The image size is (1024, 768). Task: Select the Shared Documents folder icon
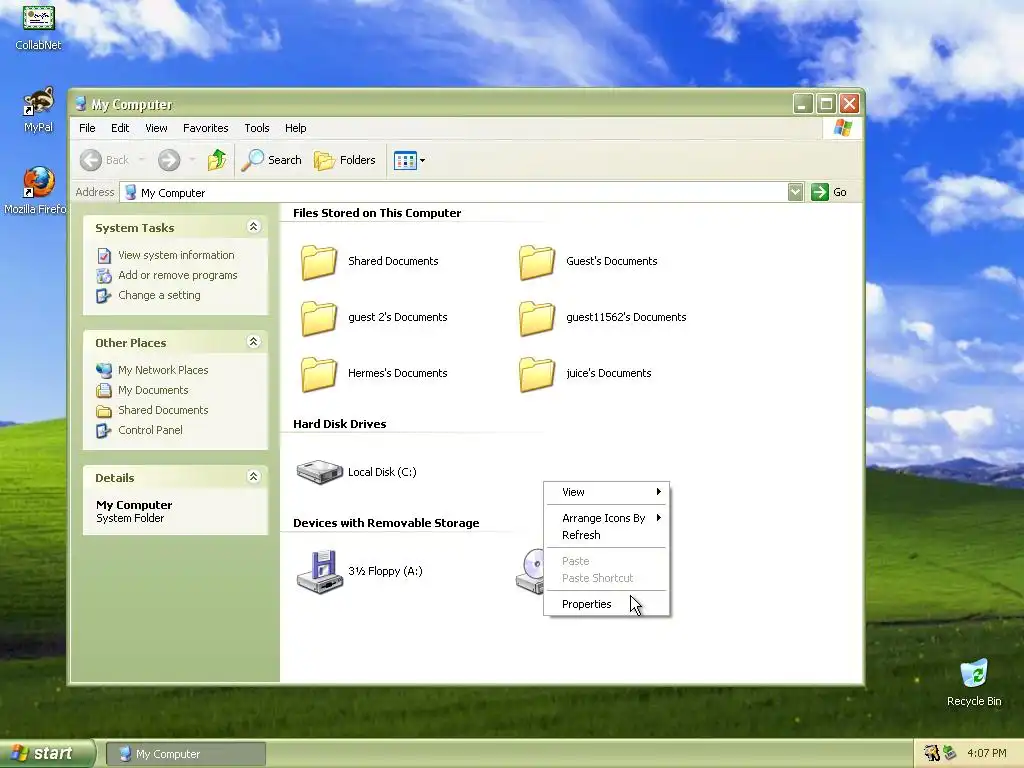pos(319,263)
